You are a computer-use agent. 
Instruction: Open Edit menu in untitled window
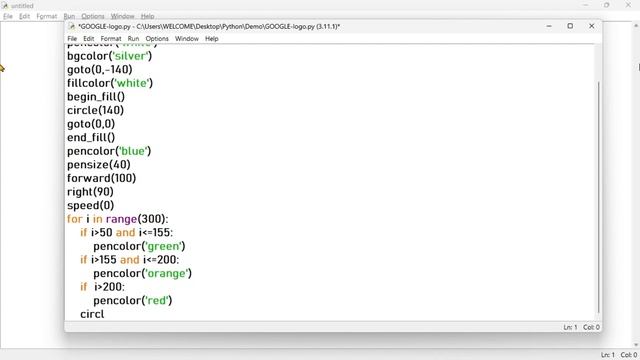(24, 16)
